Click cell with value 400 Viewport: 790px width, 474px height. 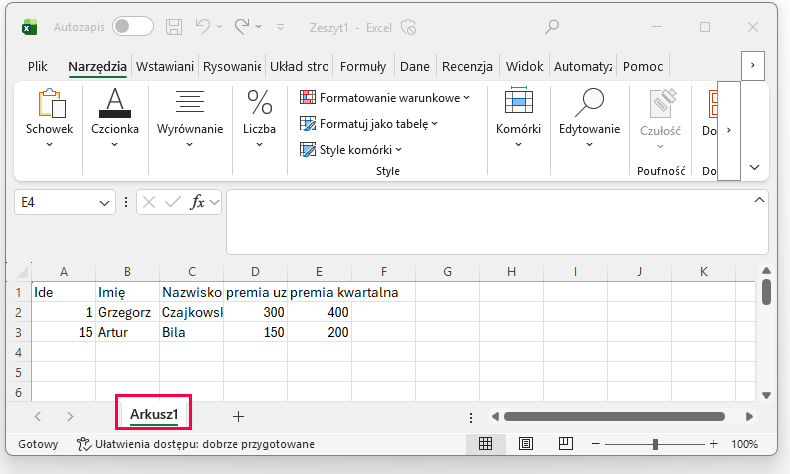point(319,312)
